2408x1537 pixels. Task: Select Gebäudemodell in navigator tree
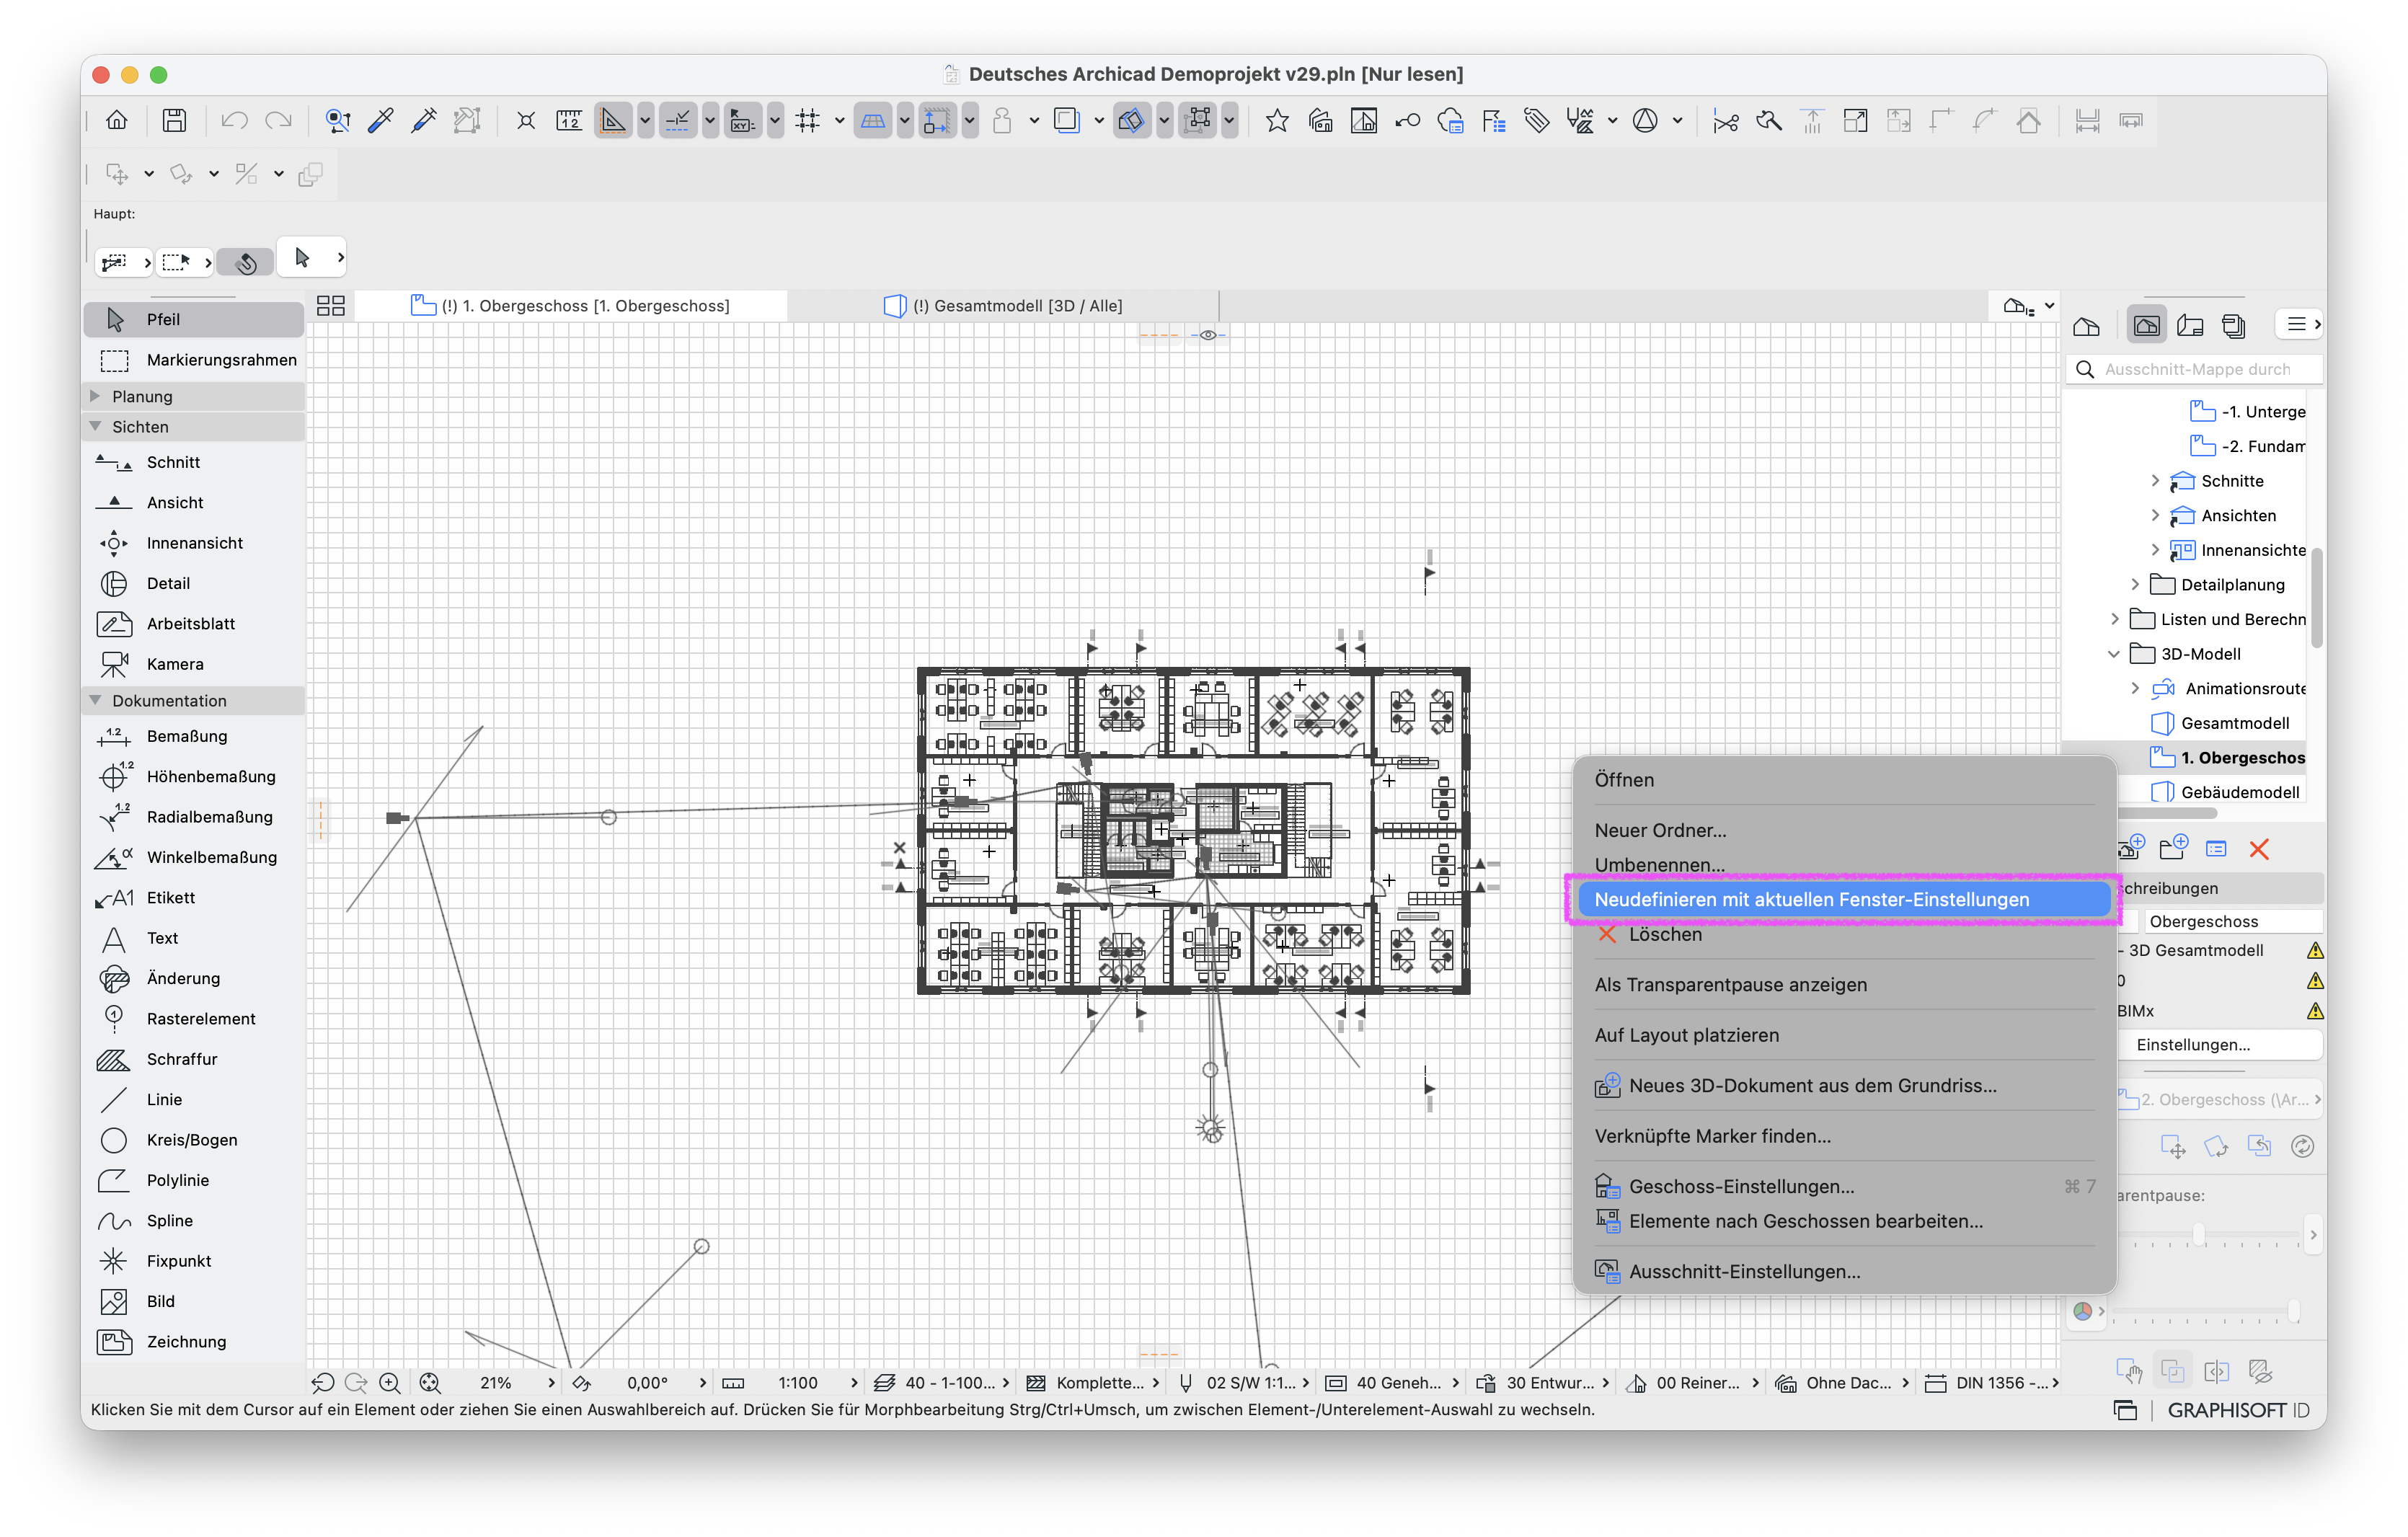[2239, 792]
